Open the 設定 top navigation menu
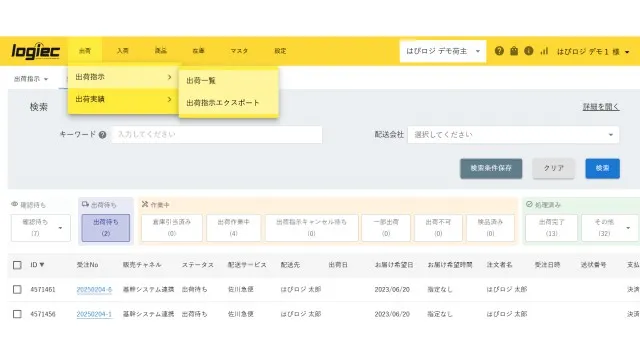This screenshot has height=360, width=640. click(x=280, y=51)
